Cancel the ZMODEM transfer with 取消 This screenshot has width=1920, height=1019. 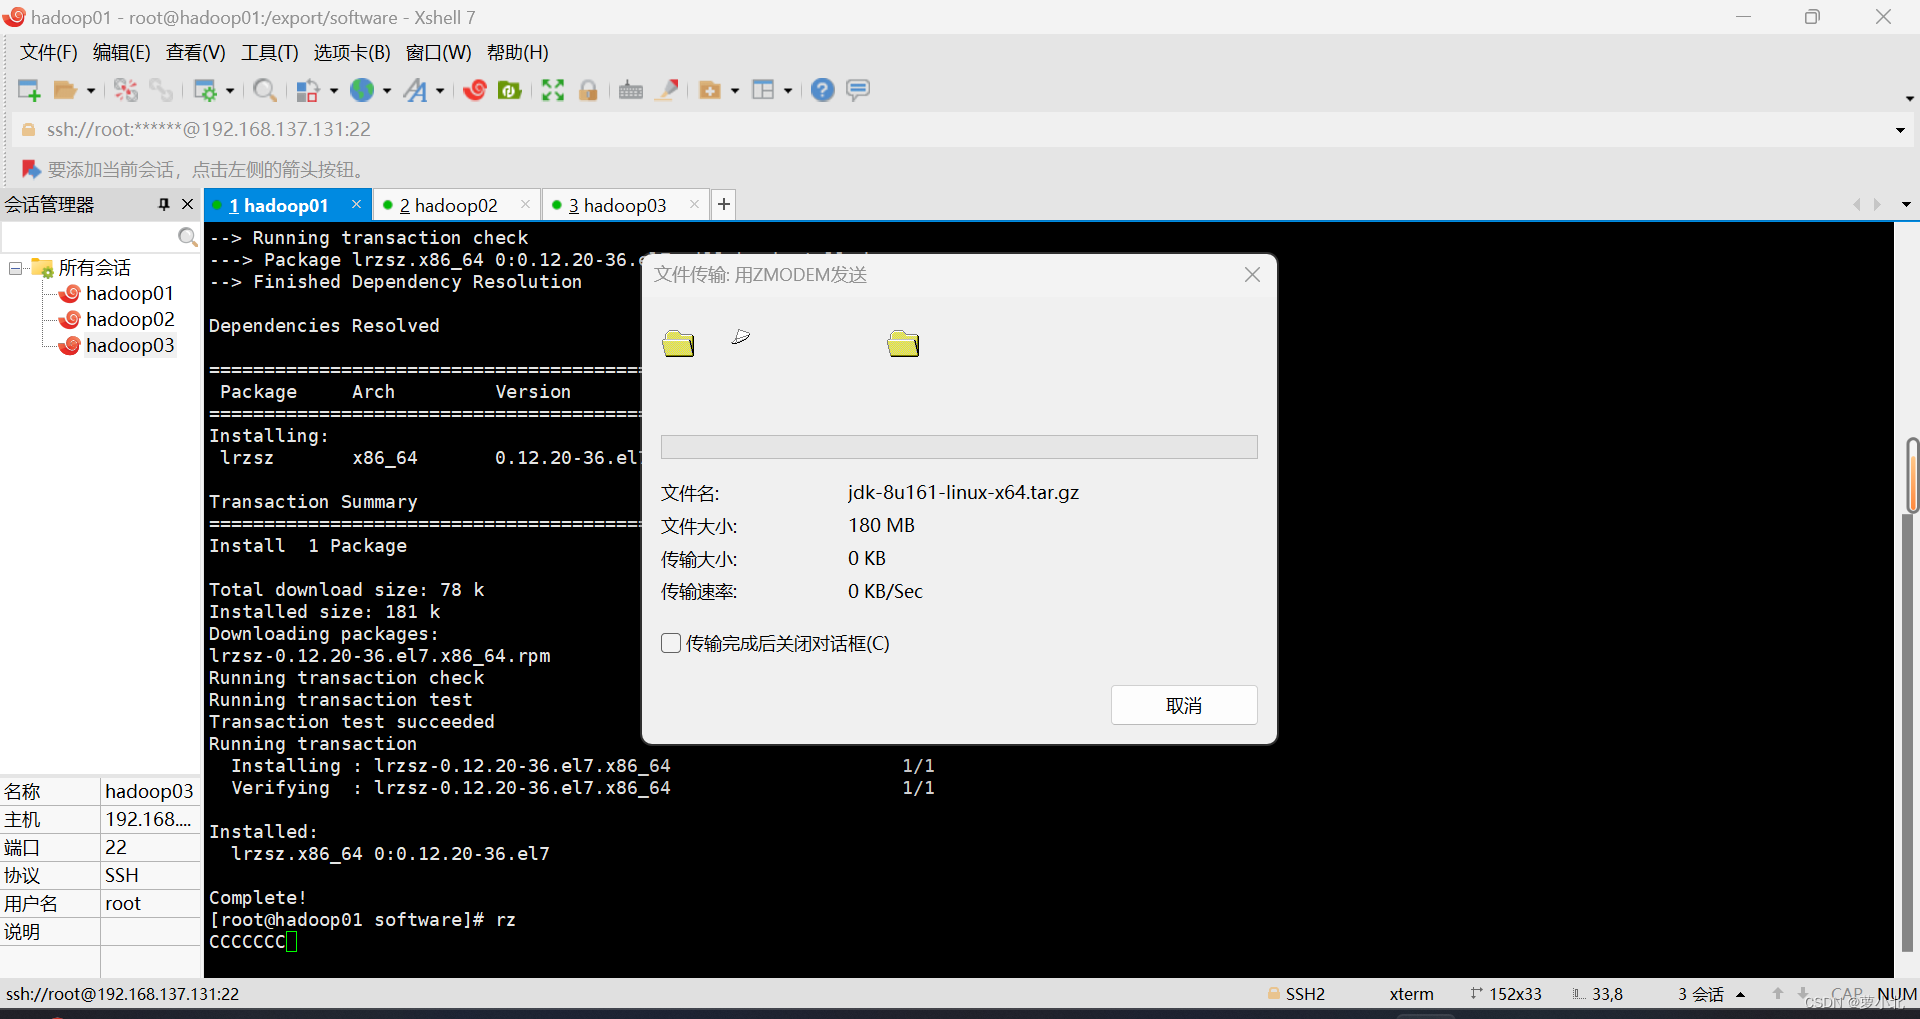click(1184, 705)
